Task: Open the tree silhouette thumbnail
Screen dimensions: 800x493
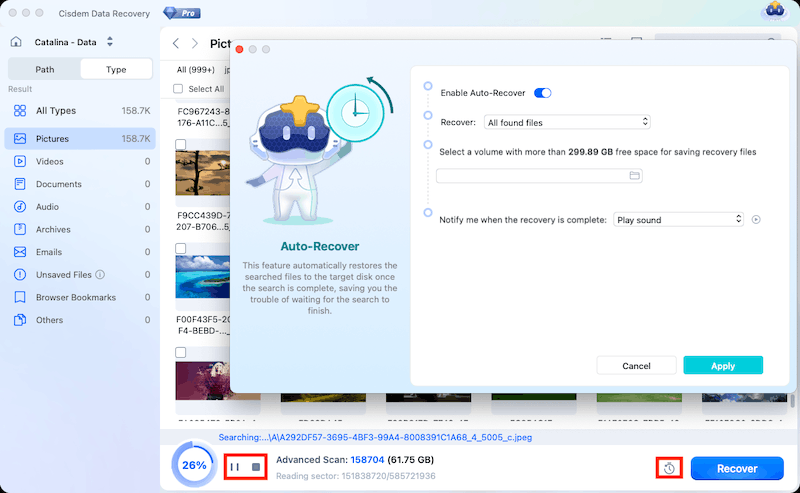Action: coord(203,173)
